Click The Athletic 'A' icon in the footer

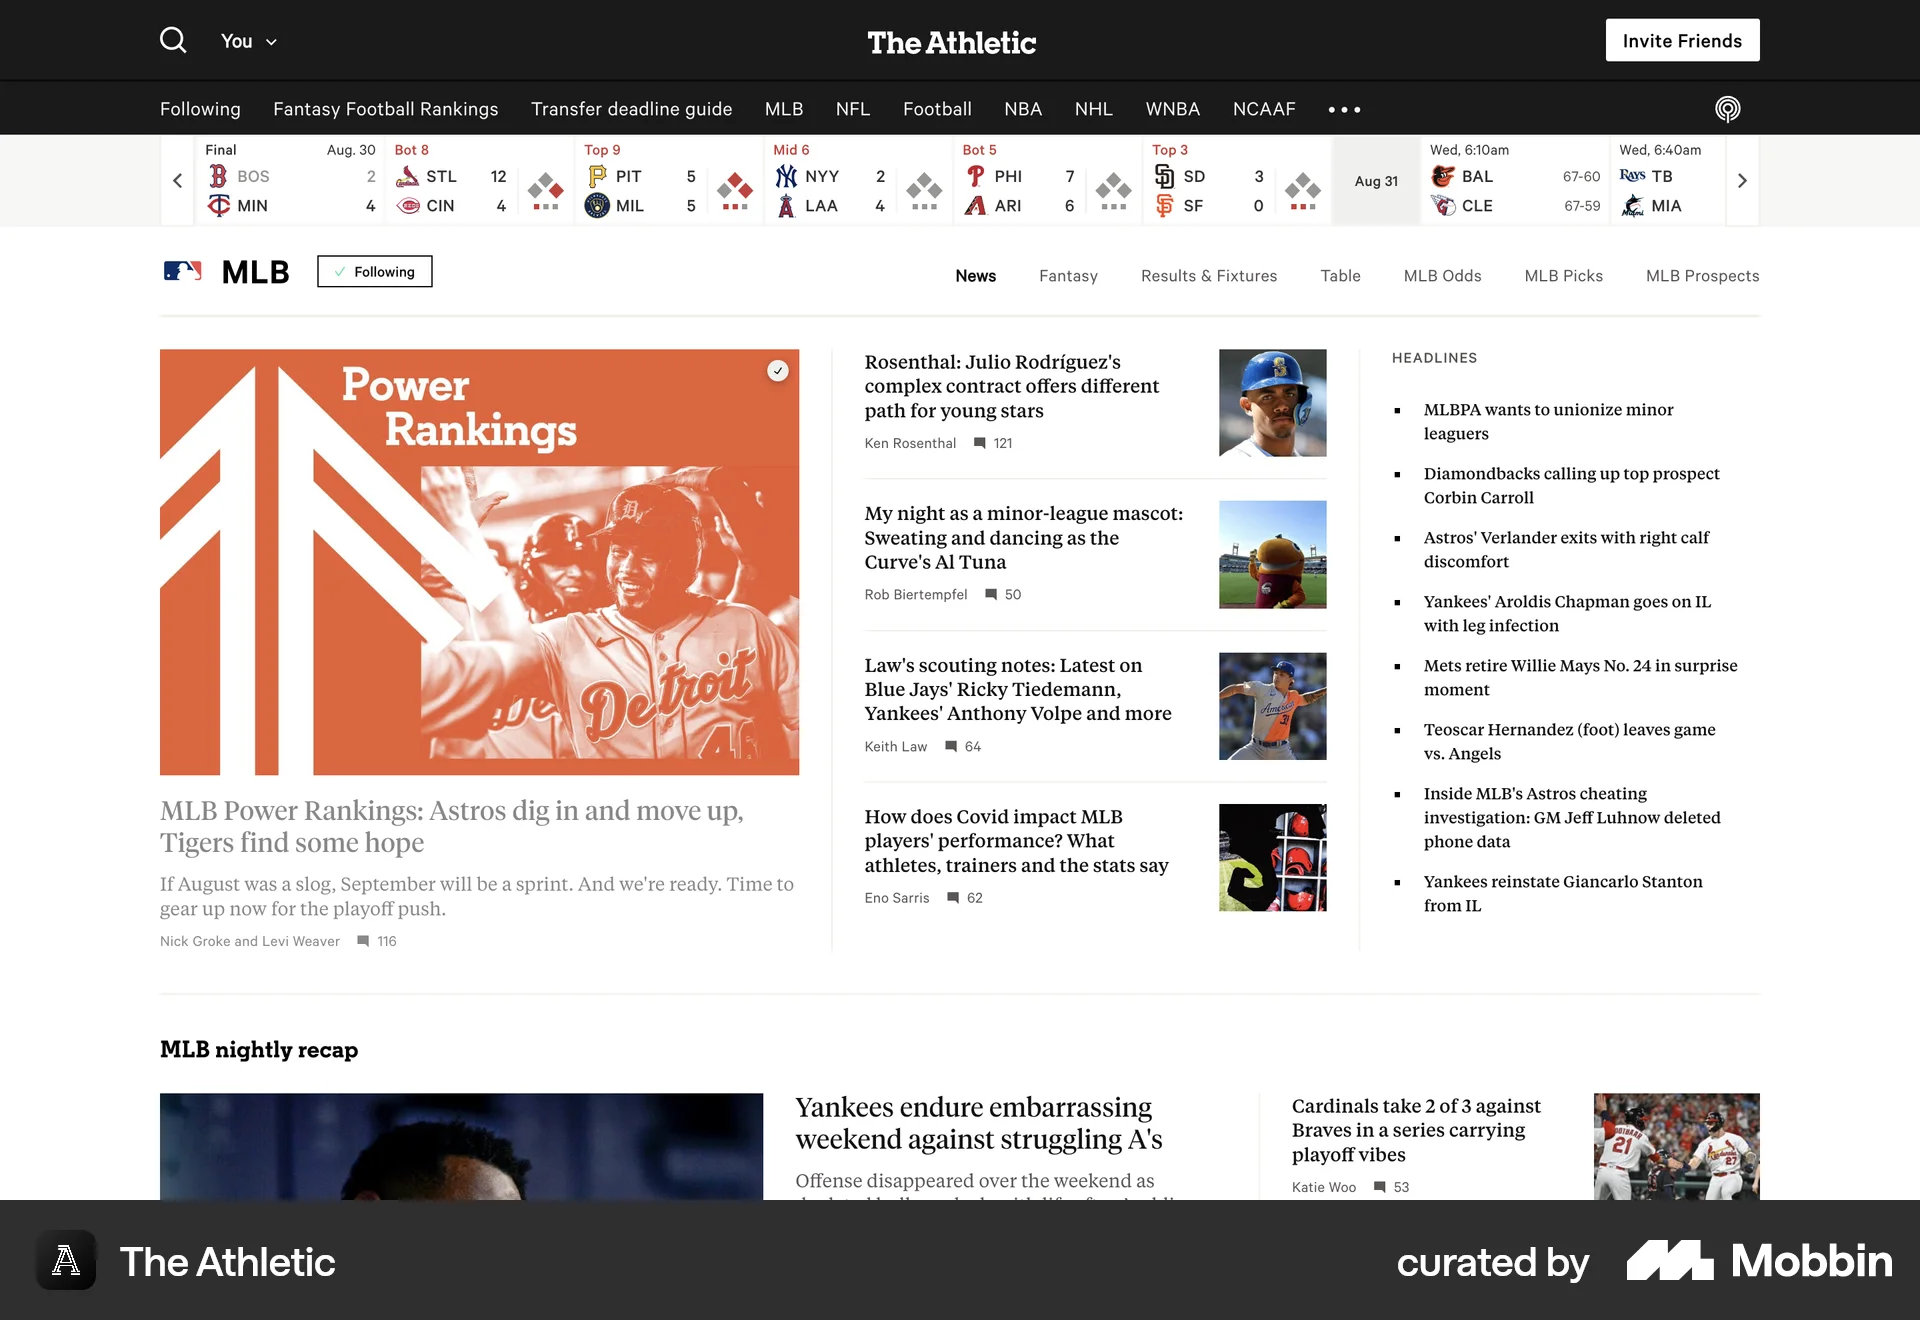click(66, 1261)
